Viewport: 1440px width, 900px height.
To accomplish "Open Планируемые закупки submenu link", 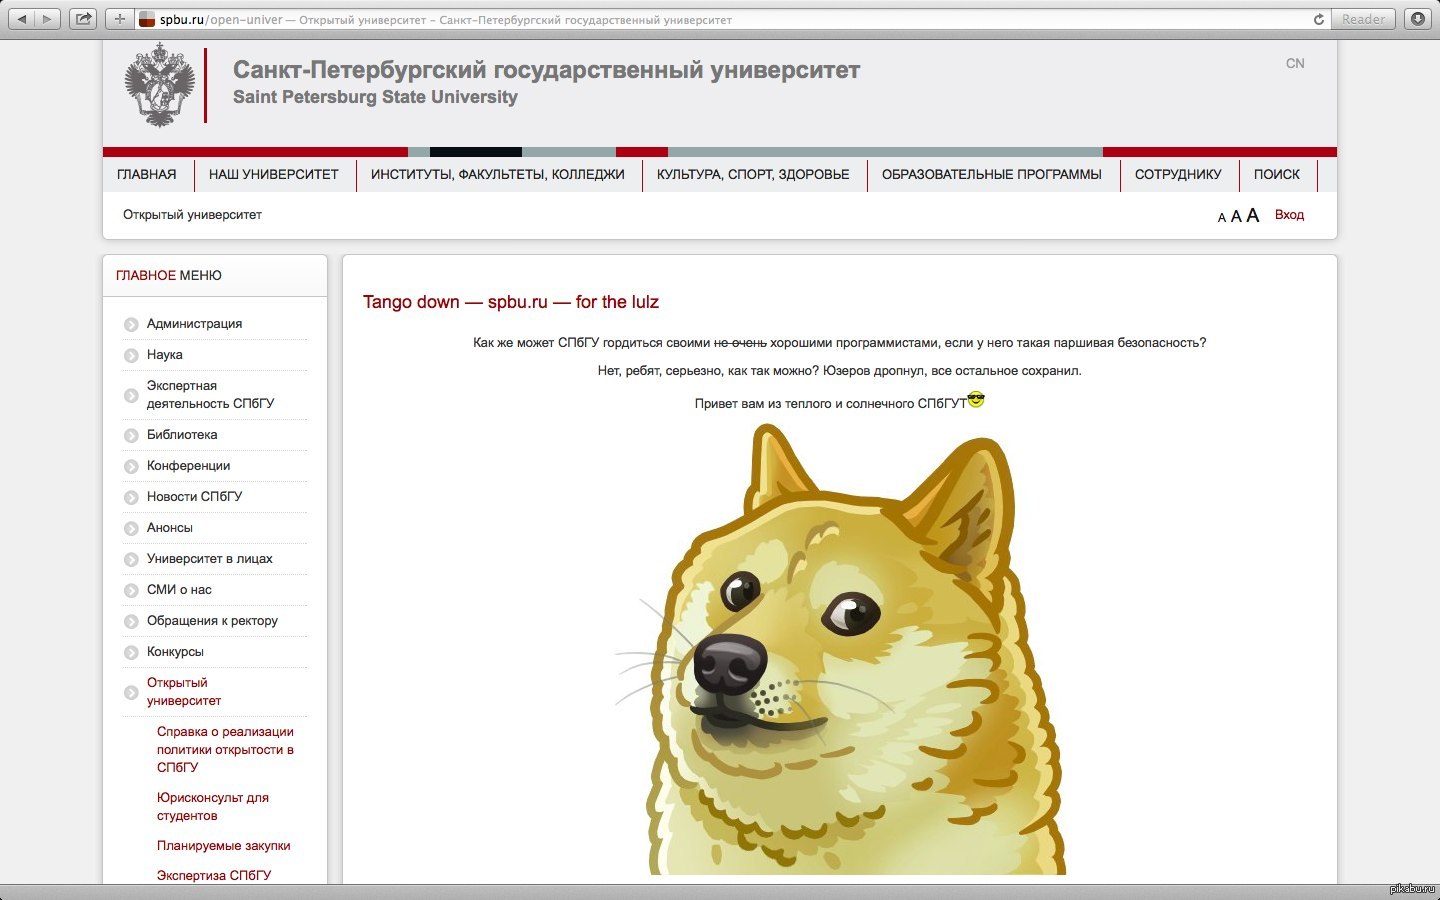I will [223, 845].
